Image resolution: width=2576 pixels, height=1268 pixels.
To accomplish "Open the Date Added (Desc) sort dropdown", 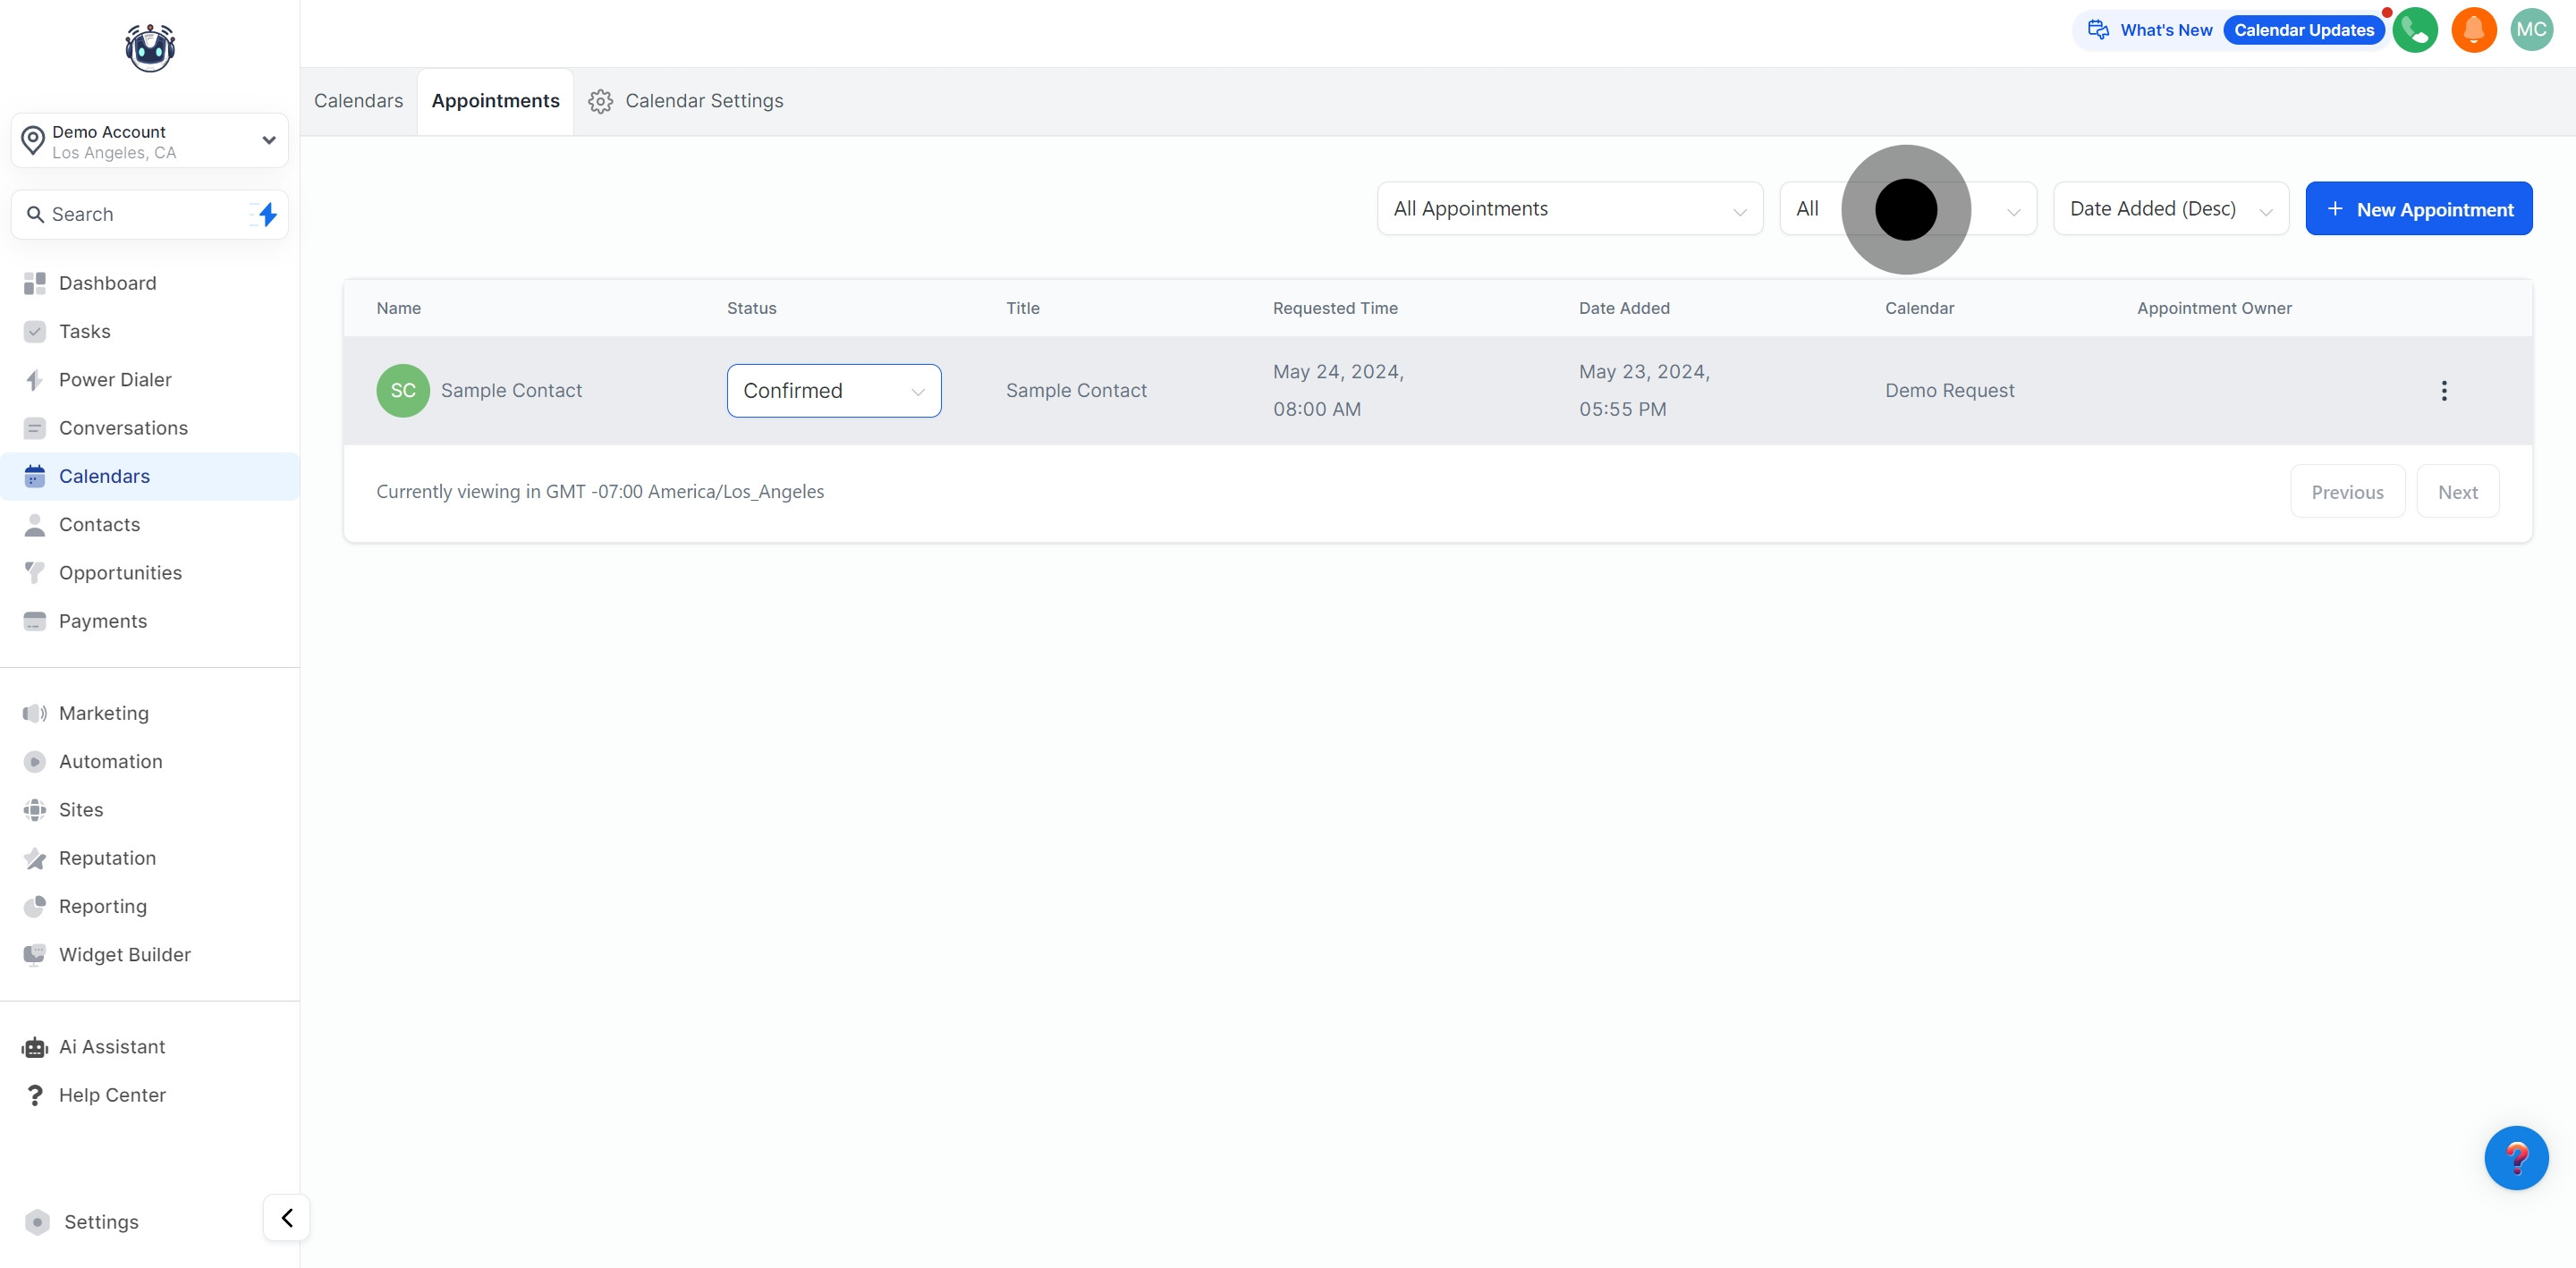I will tap(2170, 209).
